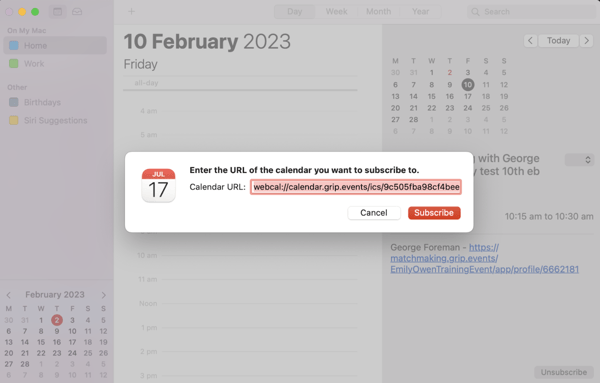Click the Subscribe button
This screenshot has height=383, width=600.
[434, 213]
